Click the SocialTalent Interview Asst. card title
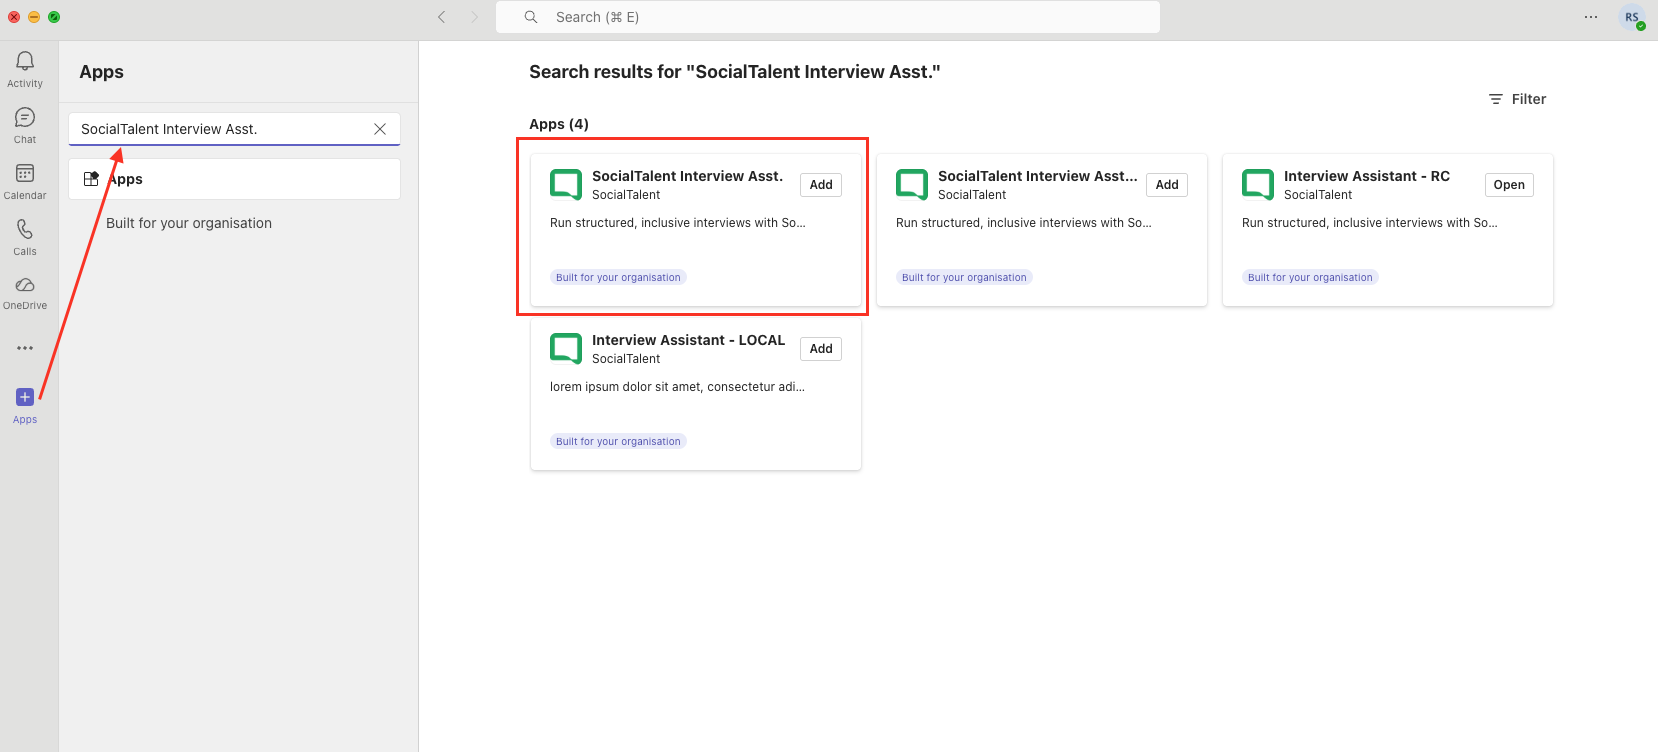The width and height of the screenshot is (1658, 752). 687,176
